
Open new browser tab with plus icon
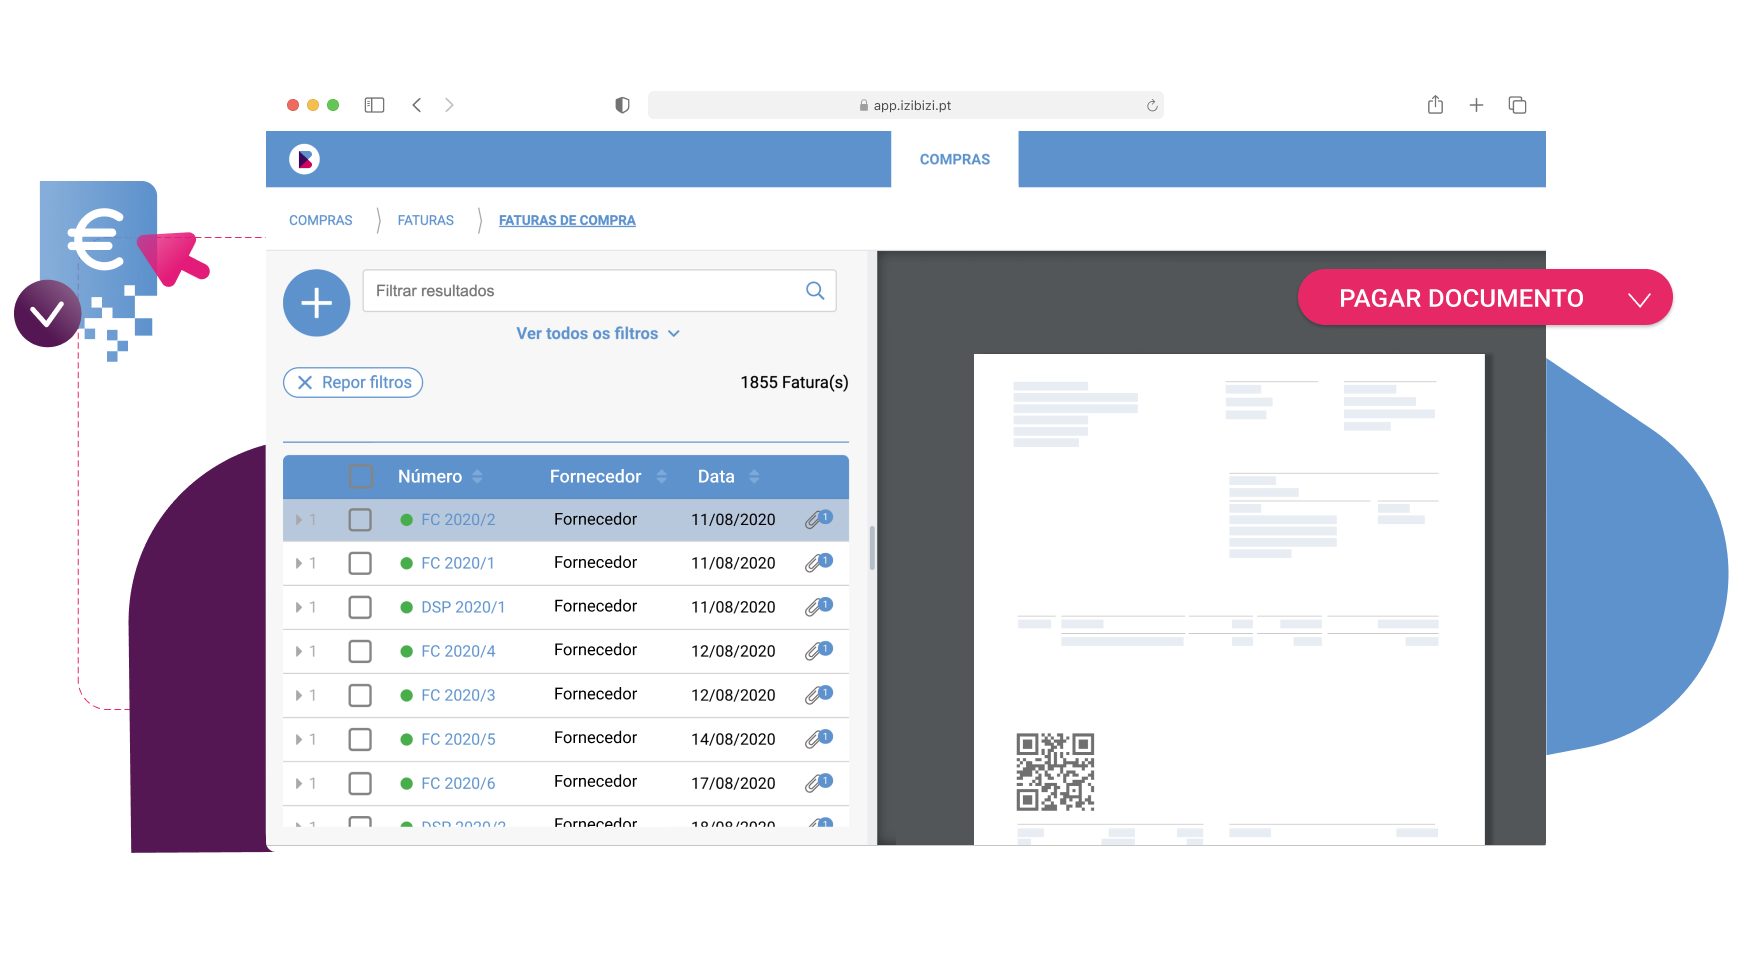tap(1476, 105)
